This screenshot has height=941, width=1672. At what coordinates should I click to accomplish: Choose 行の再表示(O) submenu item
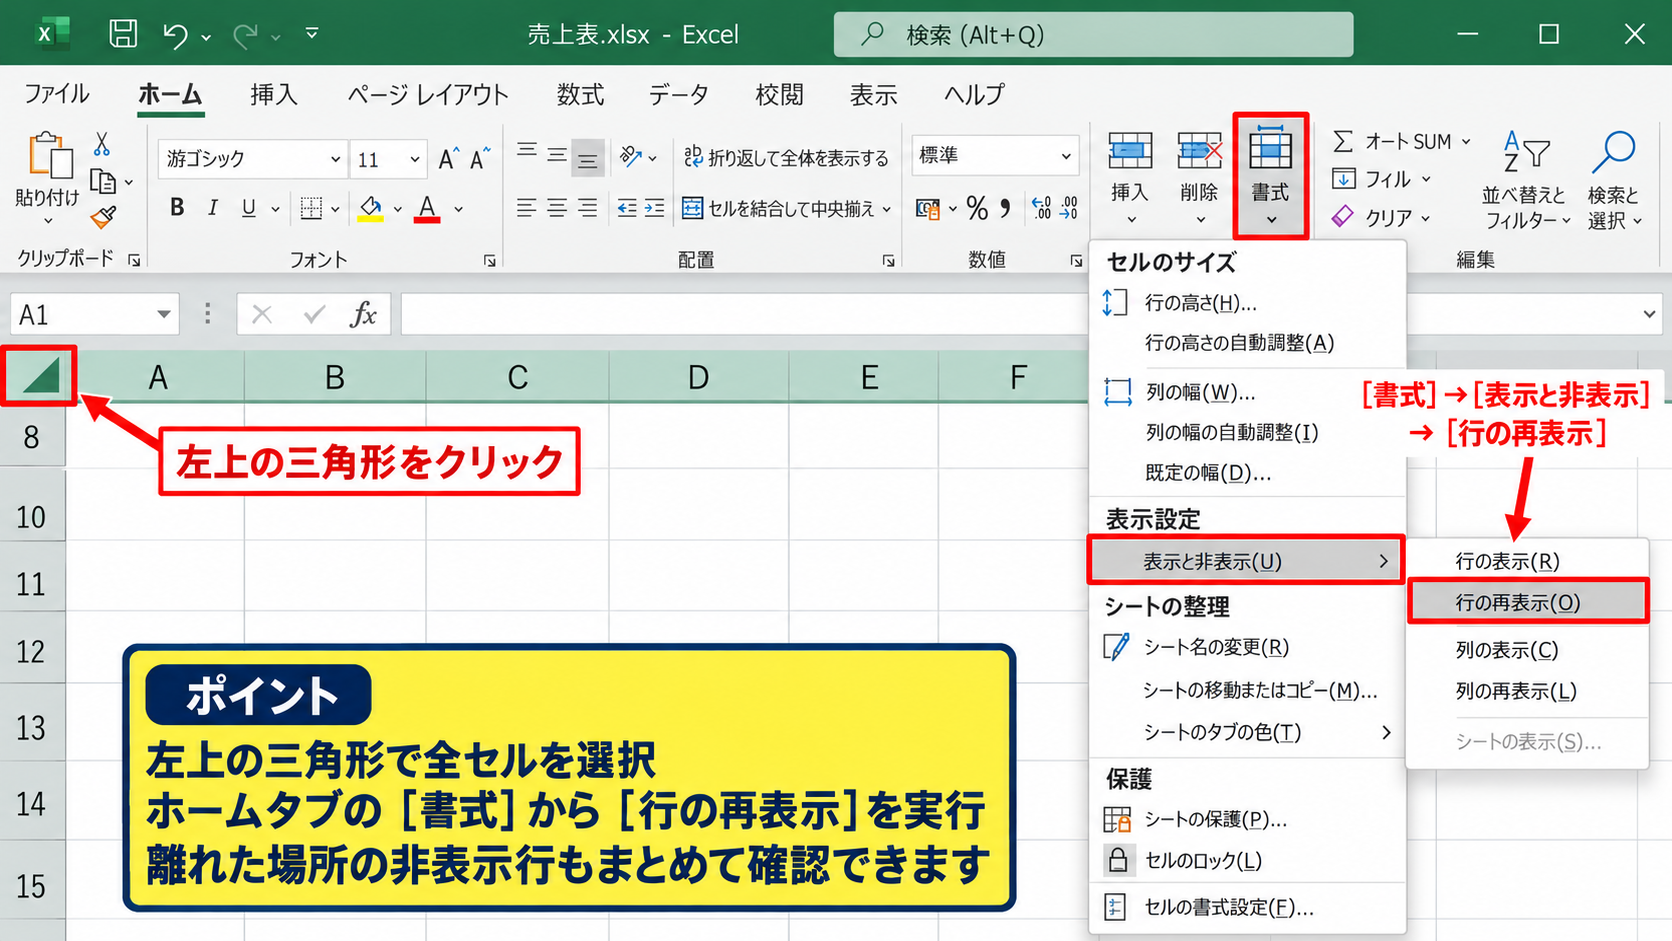point(1527,602)
